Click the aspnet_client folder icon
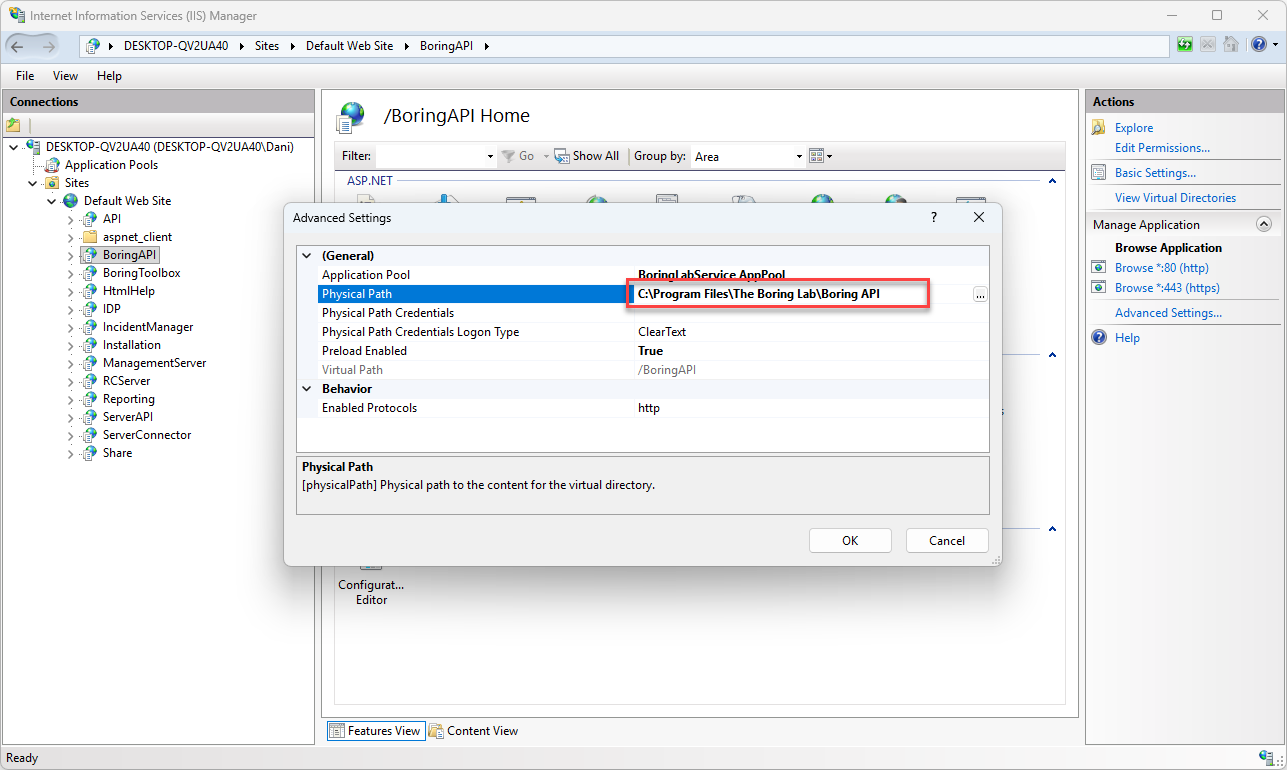 [x=89, y=237]
